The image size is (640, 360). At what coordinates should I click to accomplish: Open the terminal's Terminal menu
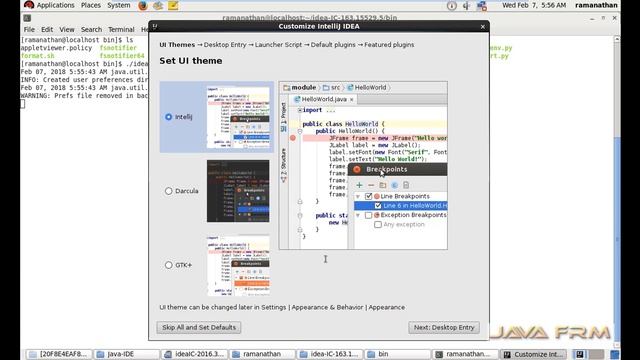click(121, 29)
